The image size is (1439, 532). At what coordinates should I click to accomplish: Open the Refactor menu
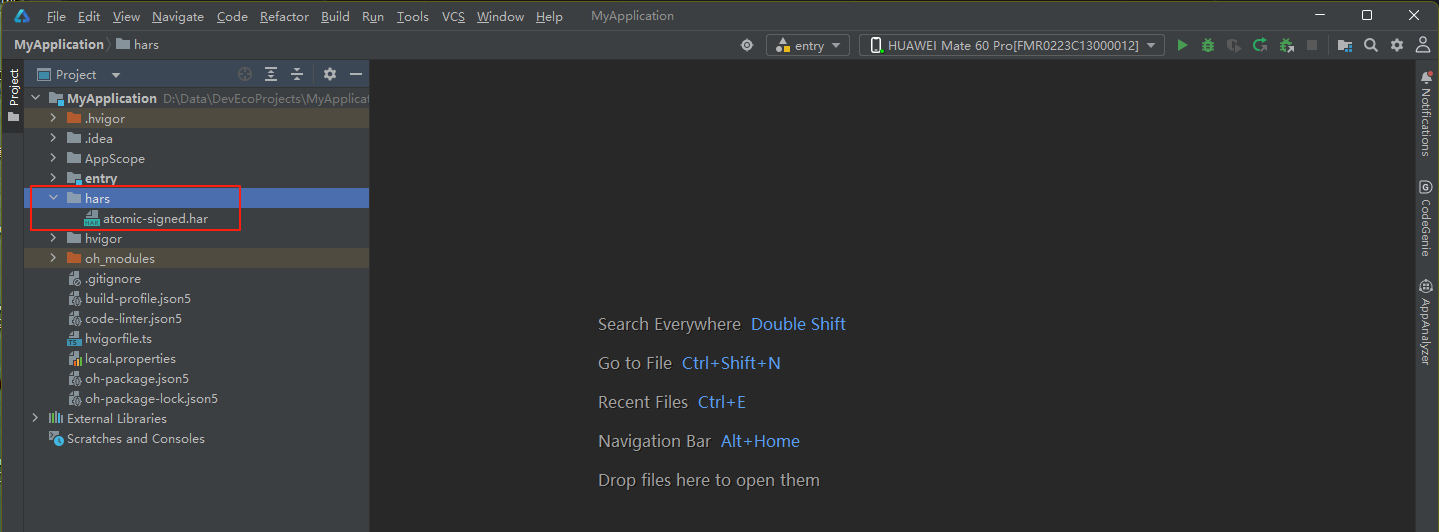[x=284, y=16]
